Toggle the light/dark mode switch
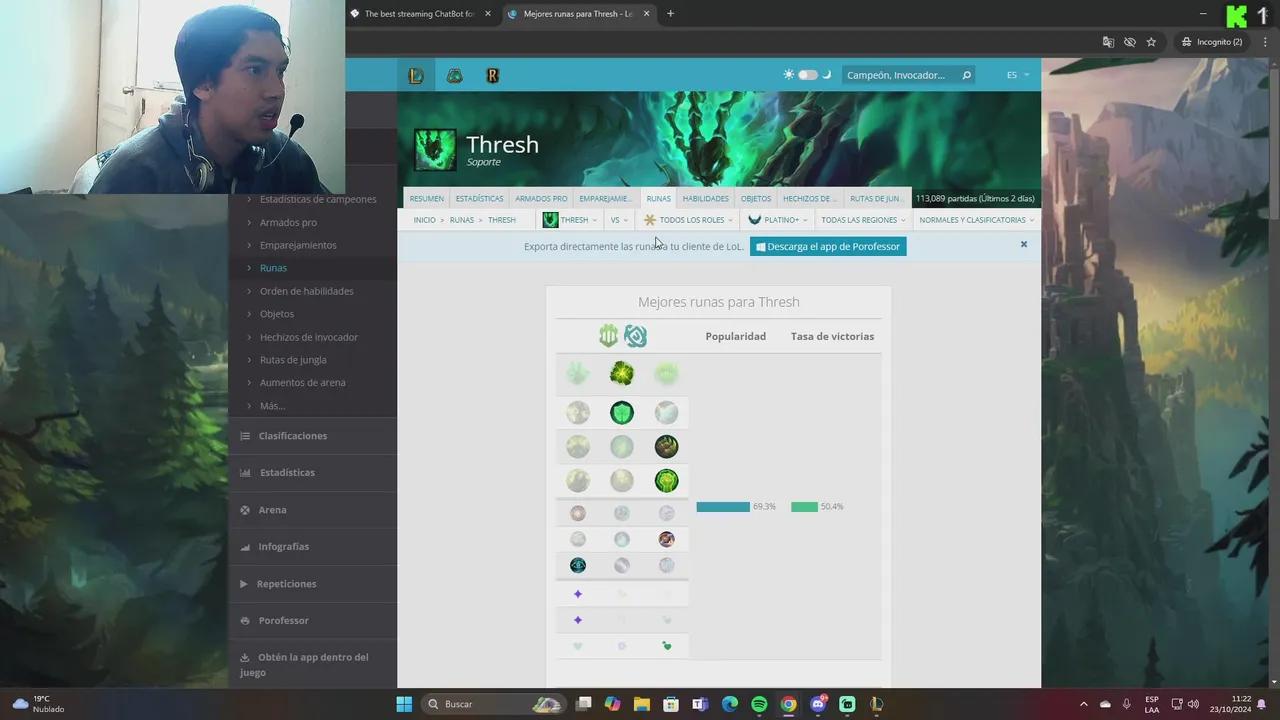Viewport: 1280px width, 720px height. click(x=808, y=75)
